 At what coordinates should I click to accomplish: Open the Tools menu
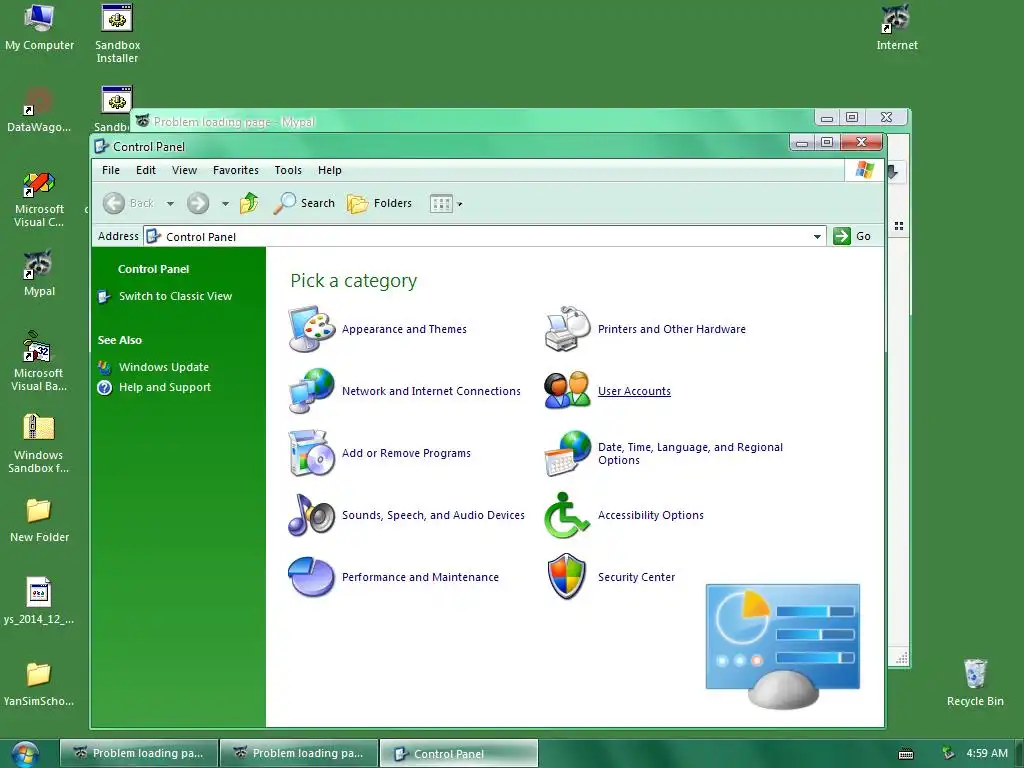point(288,170)
